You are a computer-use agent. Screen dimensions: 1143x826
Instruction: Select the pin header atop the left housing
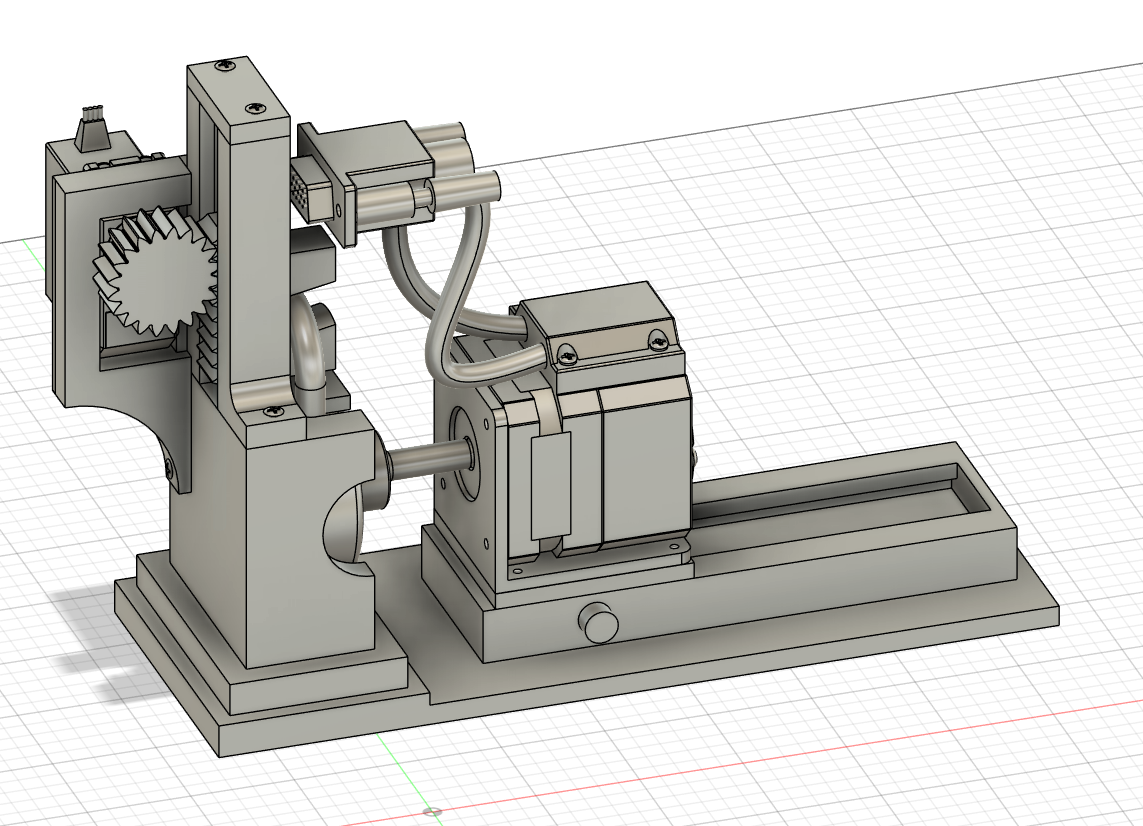92,129
